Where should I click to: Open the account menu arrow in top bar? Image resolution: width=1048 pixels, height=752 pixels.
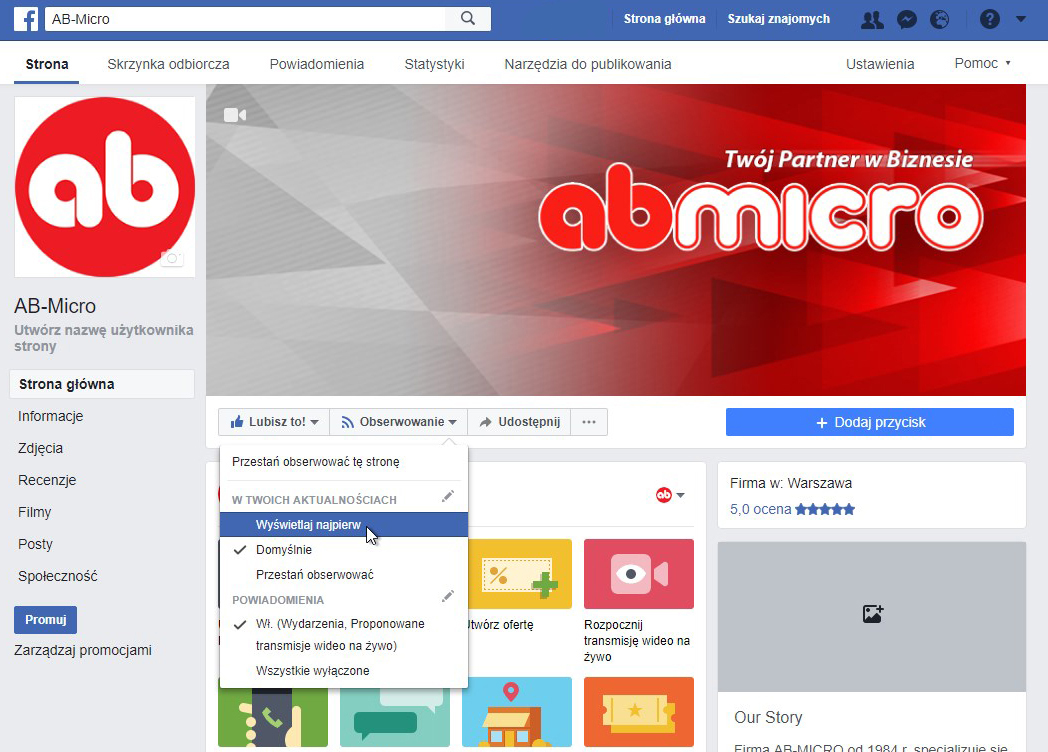(x=1021, y=19)
